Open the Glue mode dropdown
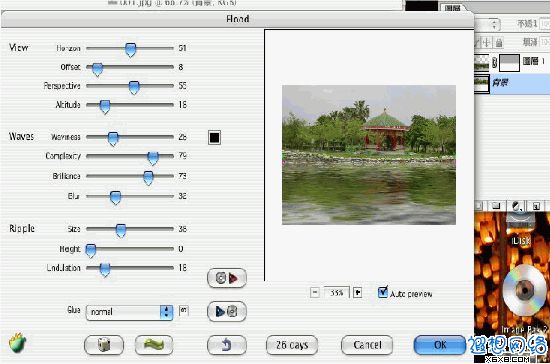The height and width of the screenshot is (364, 550). click(129, 312)
